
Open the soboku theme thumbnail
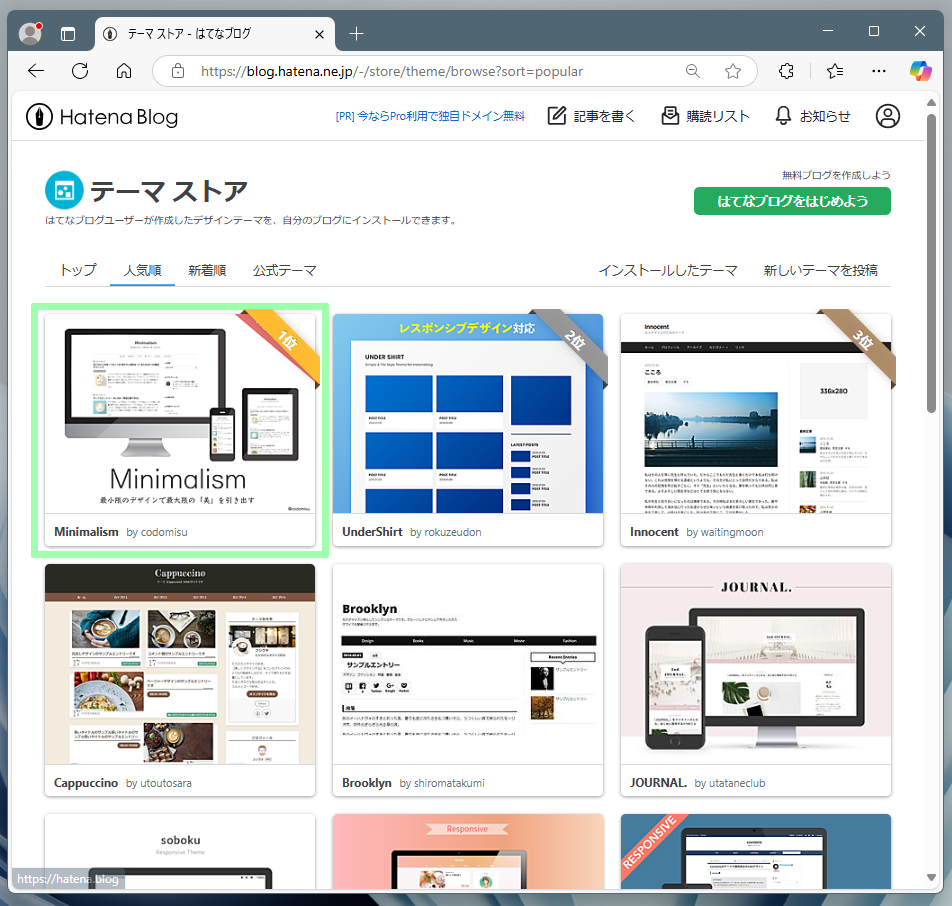[180, 851]
